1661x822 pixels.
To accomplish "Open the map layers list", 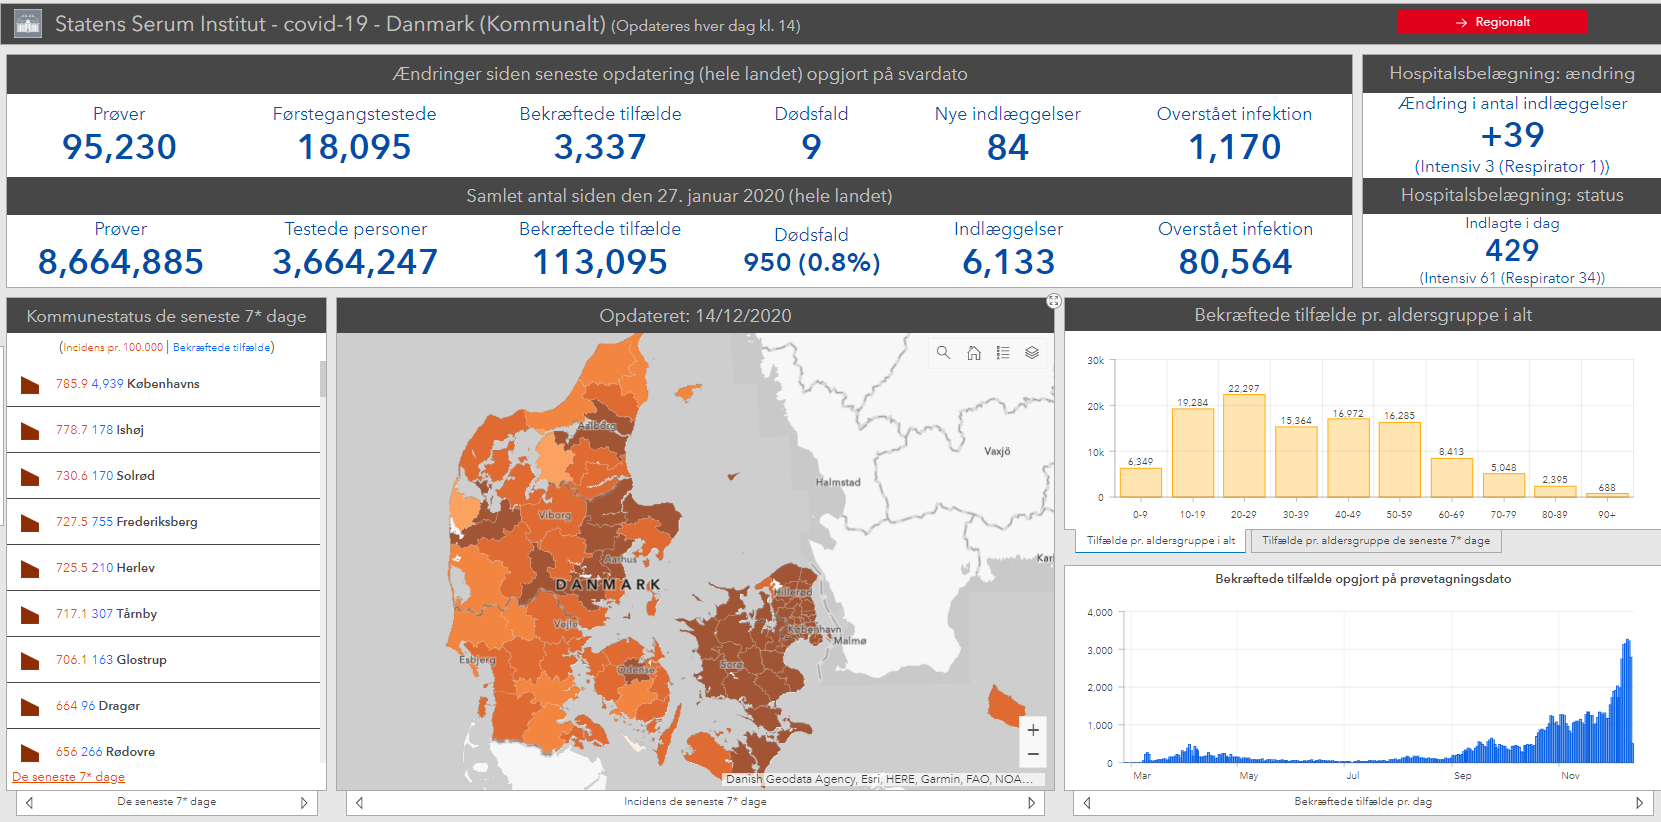I will 1032,353.
